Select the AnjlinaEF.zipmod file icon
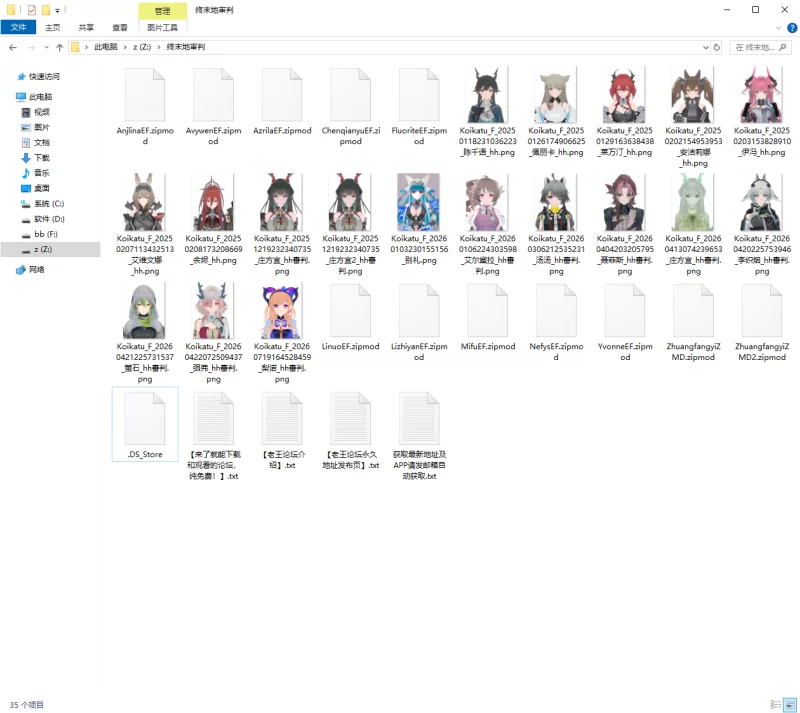Viewport: 800px width, 713px height. 145,95
